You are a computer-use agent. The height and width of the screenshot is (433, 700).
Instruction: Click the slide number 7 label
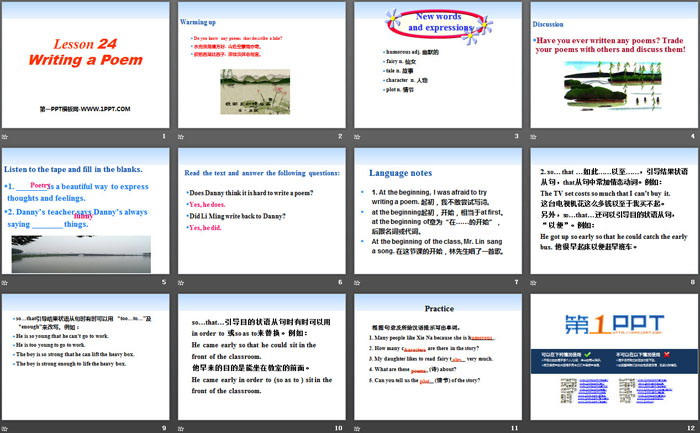[x=517, y=282]
